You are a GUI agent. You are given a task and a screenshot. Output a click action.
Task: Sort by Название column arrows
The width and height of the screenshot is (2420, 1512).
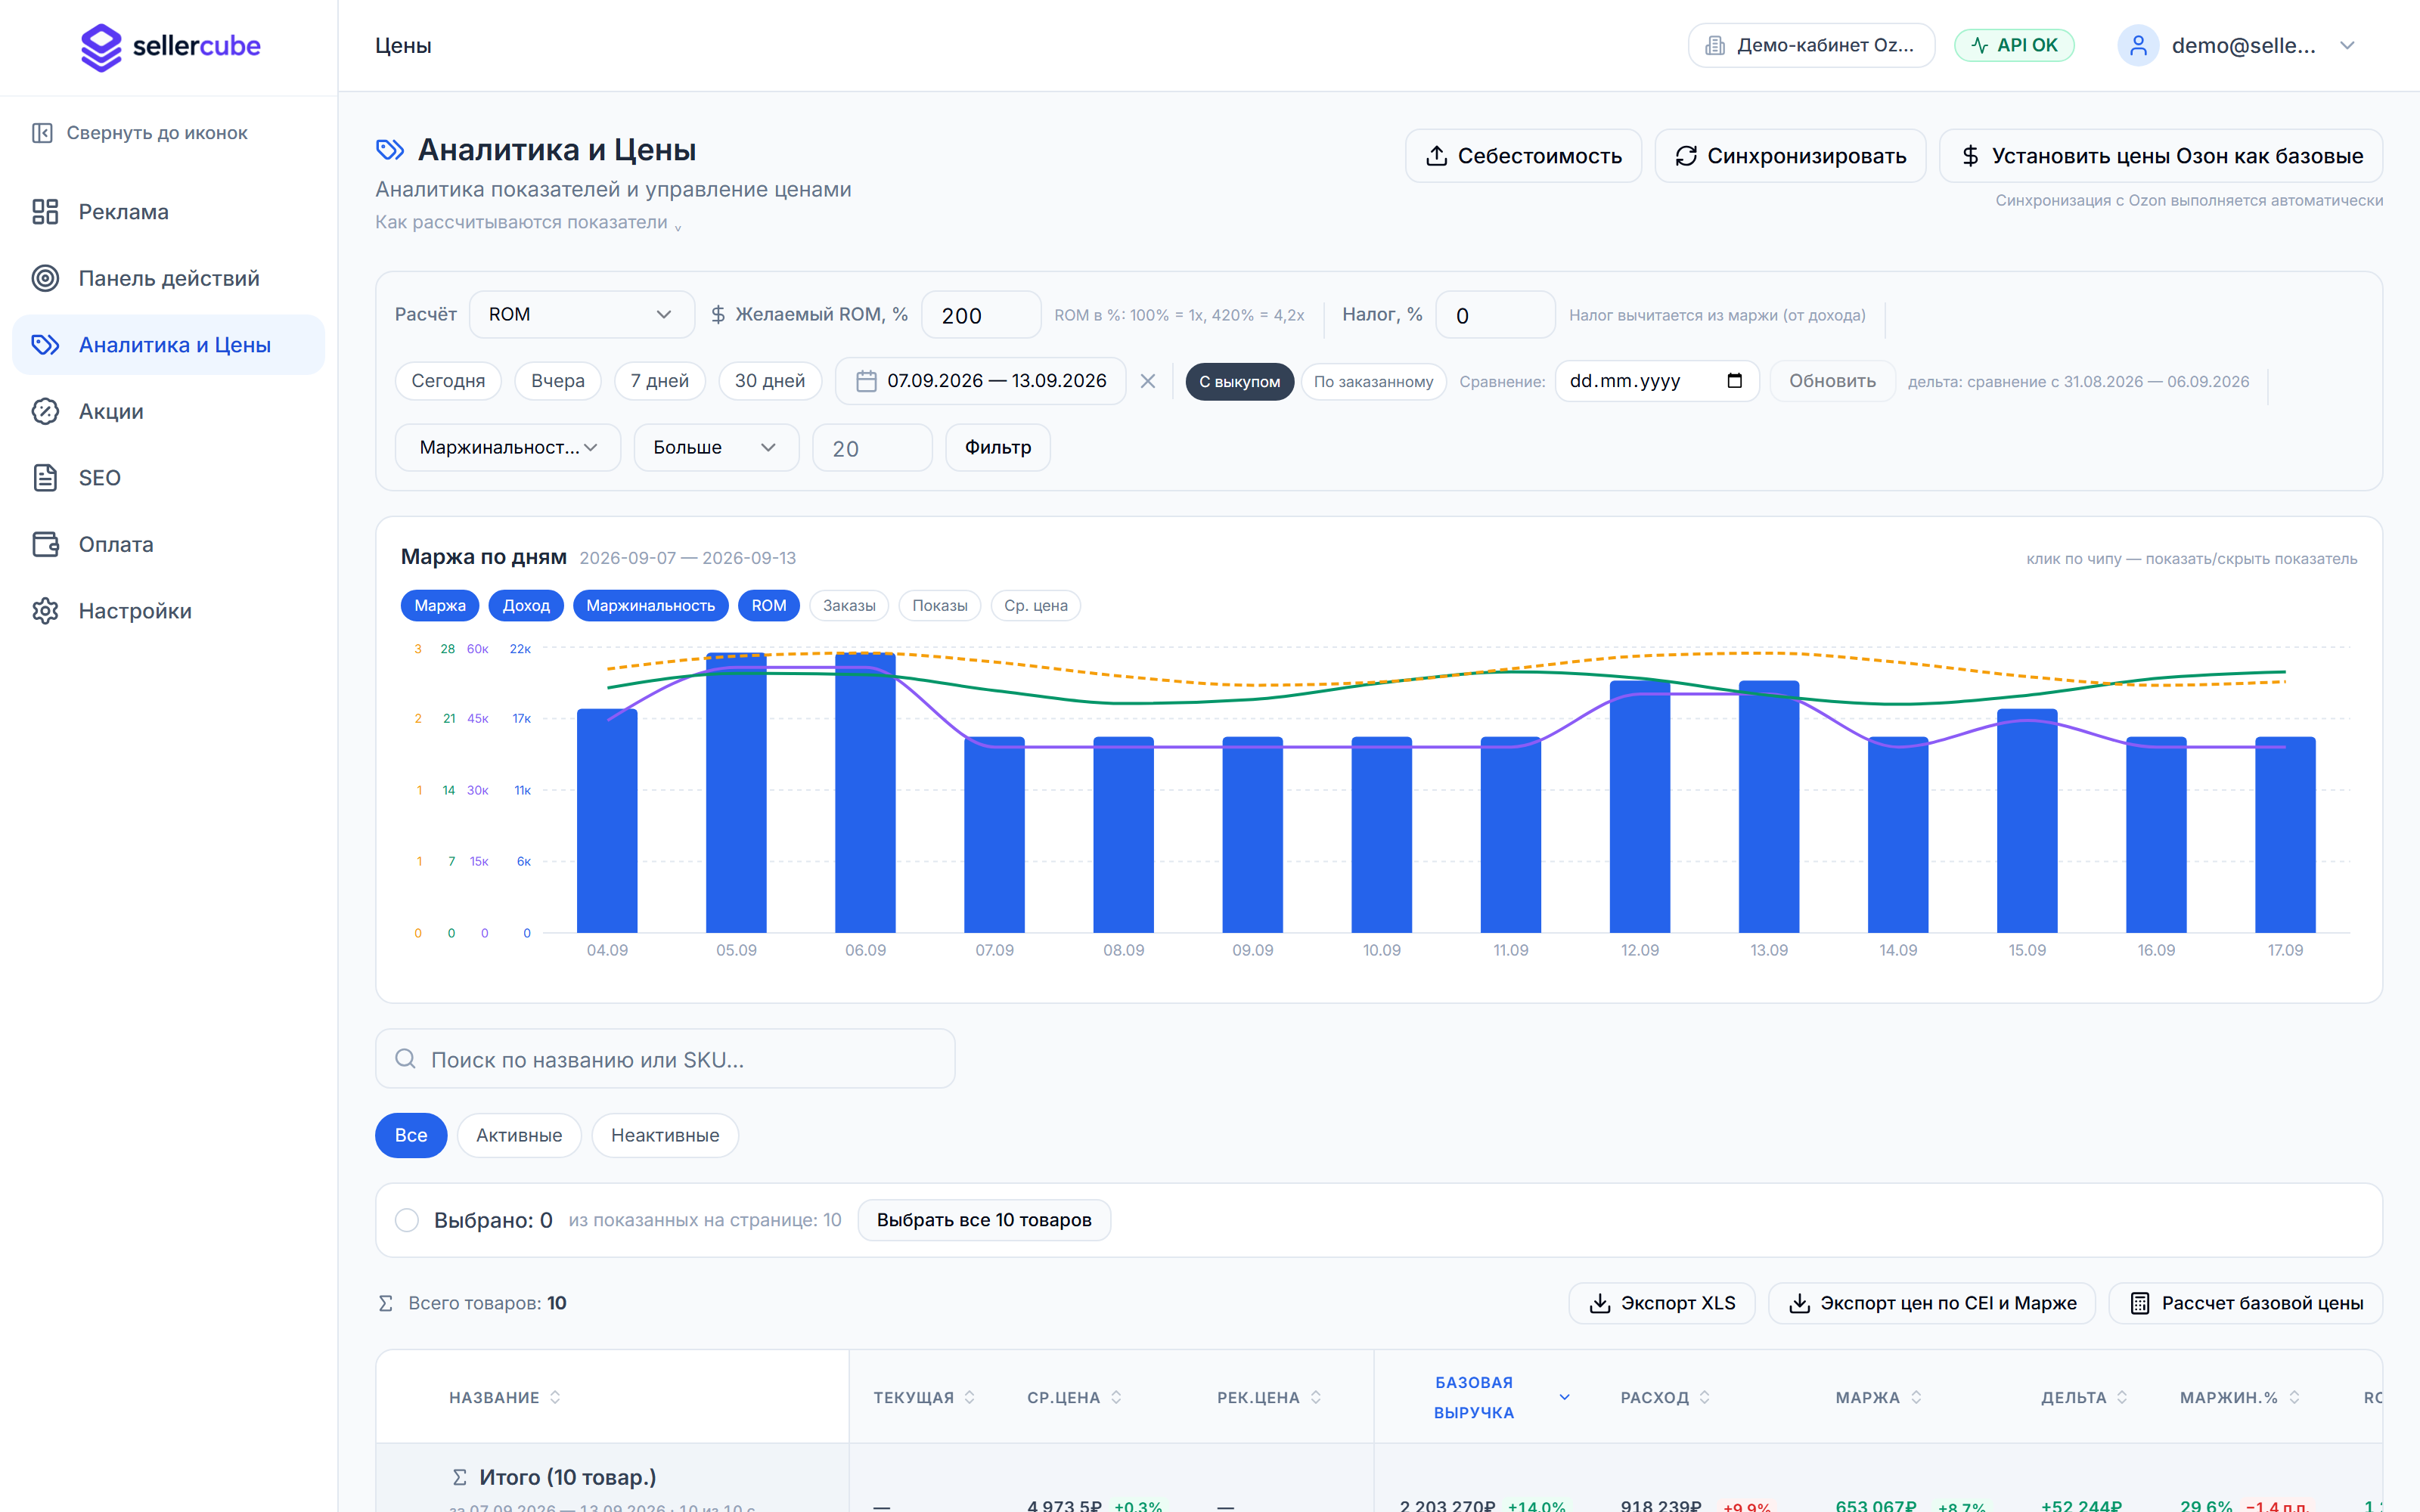(555, 1397)
